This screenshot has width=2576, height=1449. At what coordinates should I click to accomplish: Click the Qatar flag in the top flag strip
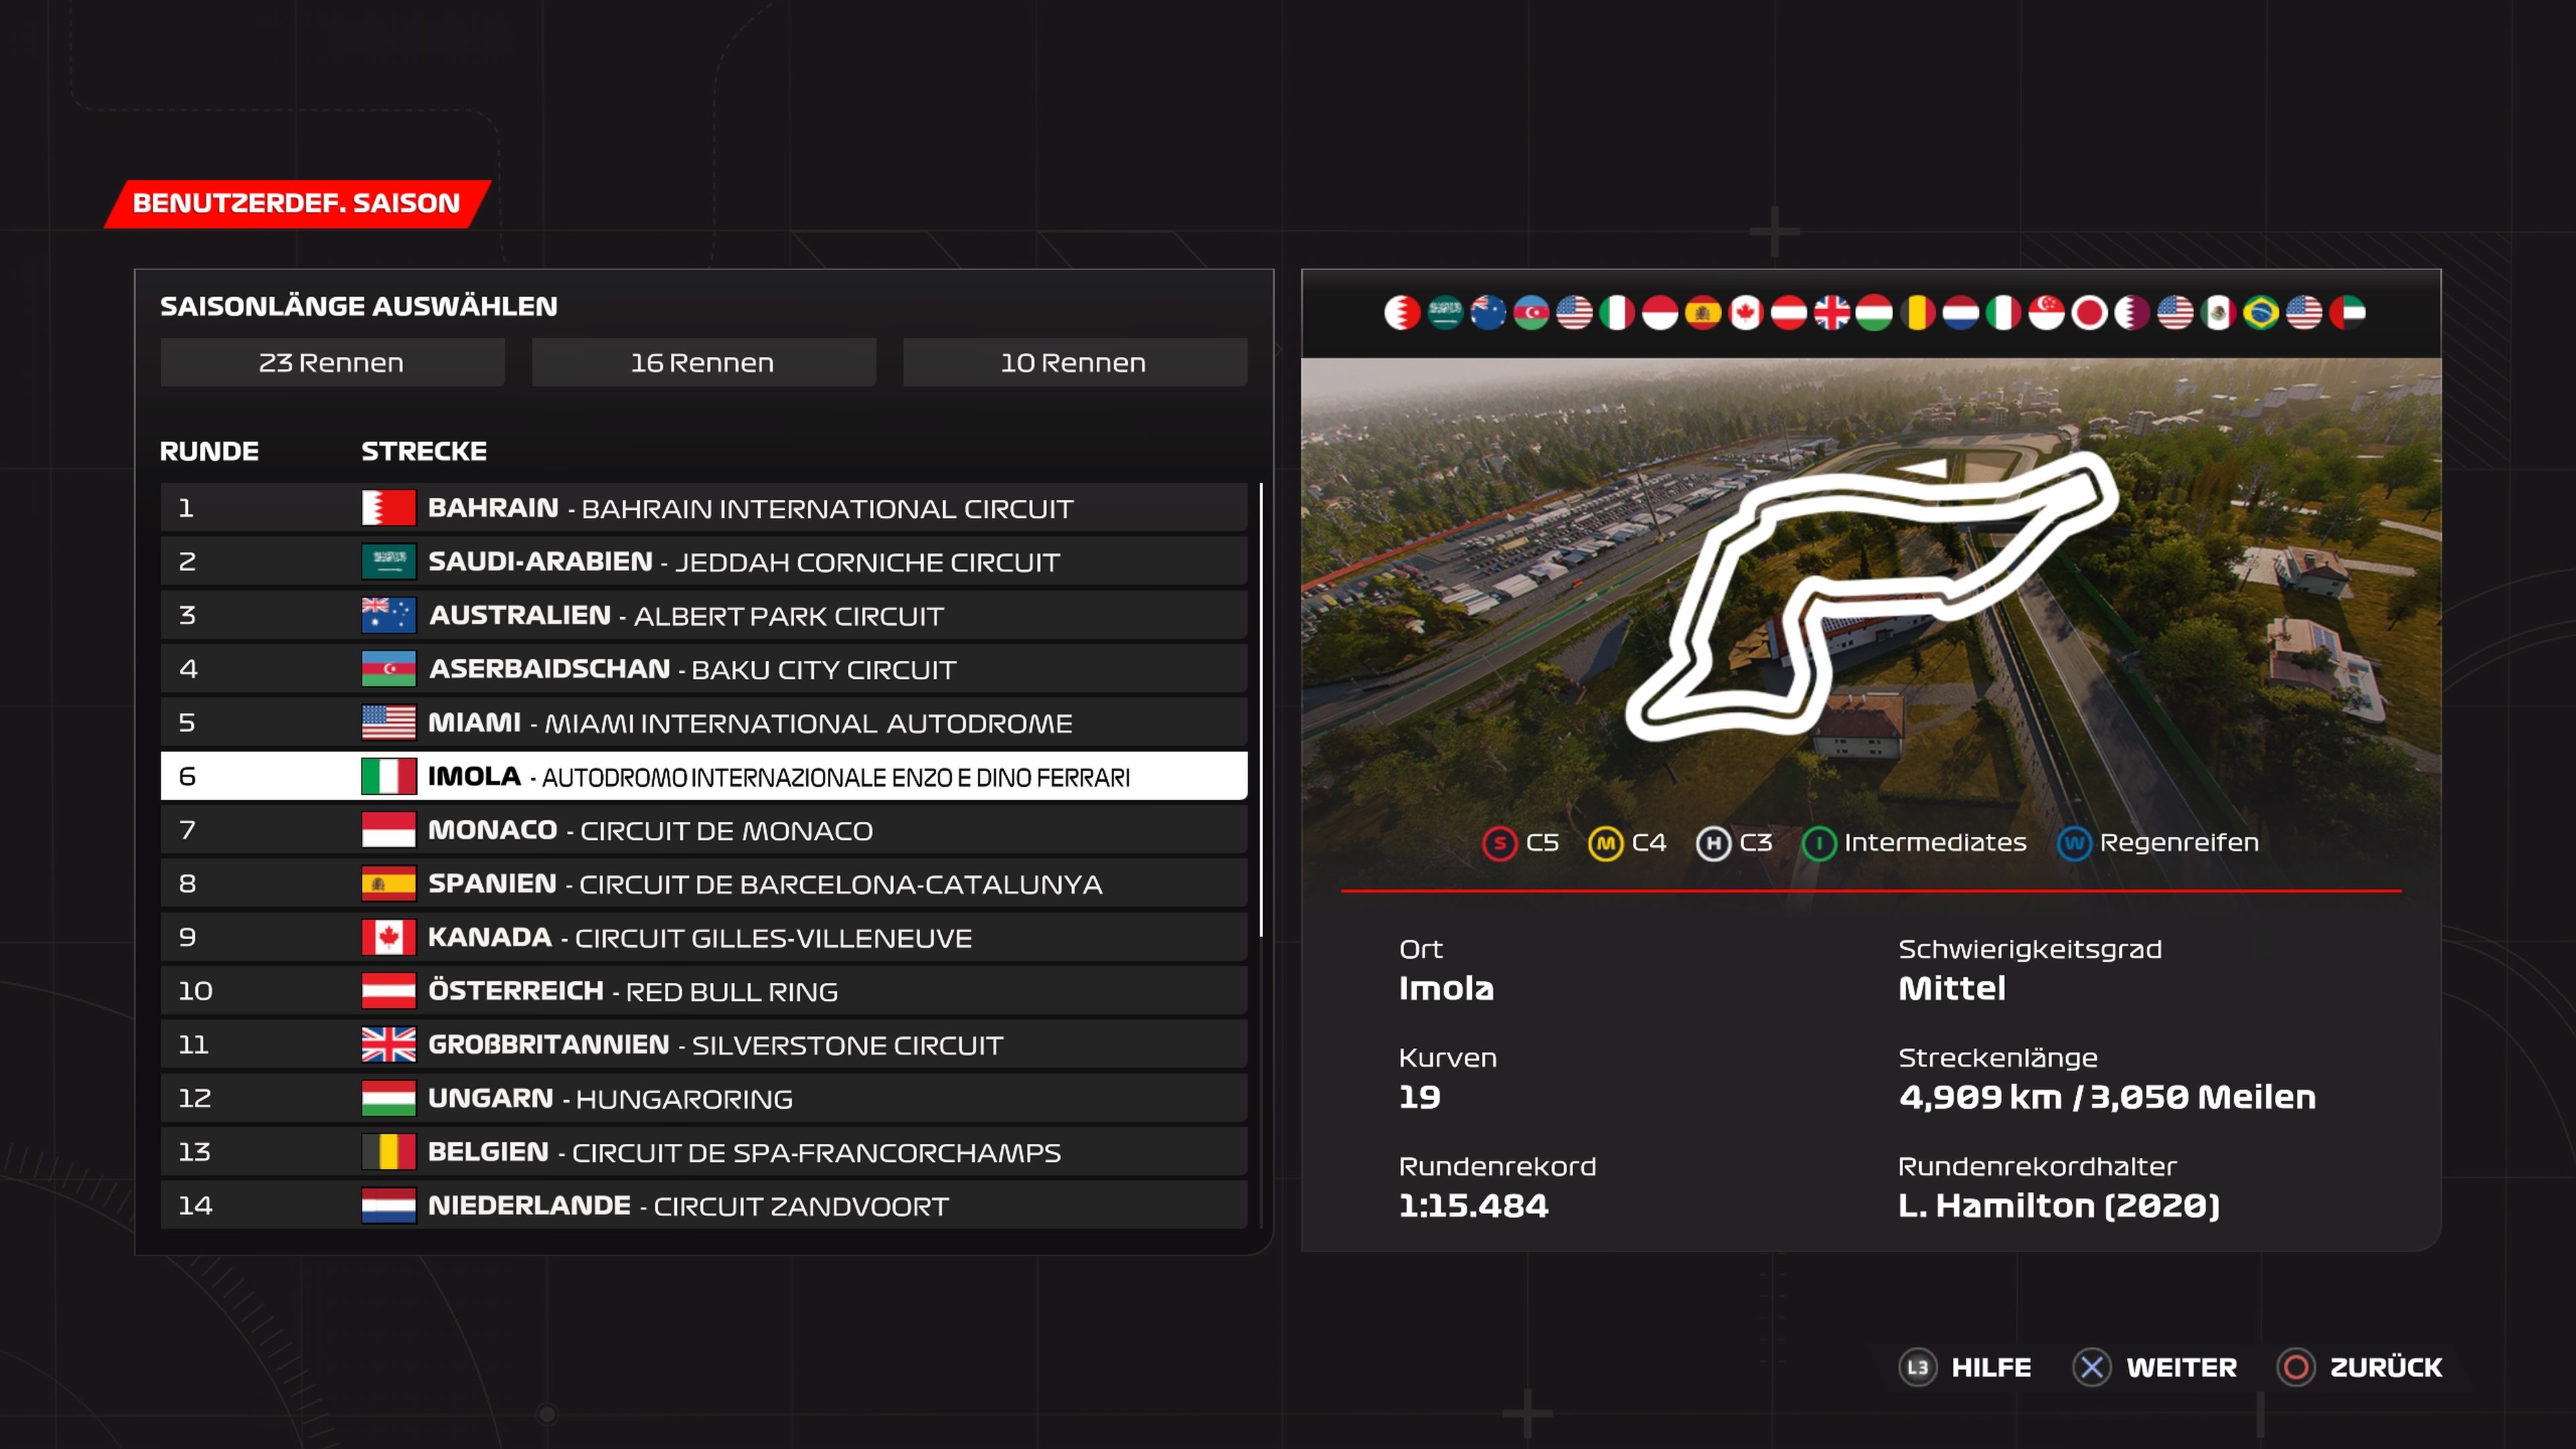coord(2132,313)
